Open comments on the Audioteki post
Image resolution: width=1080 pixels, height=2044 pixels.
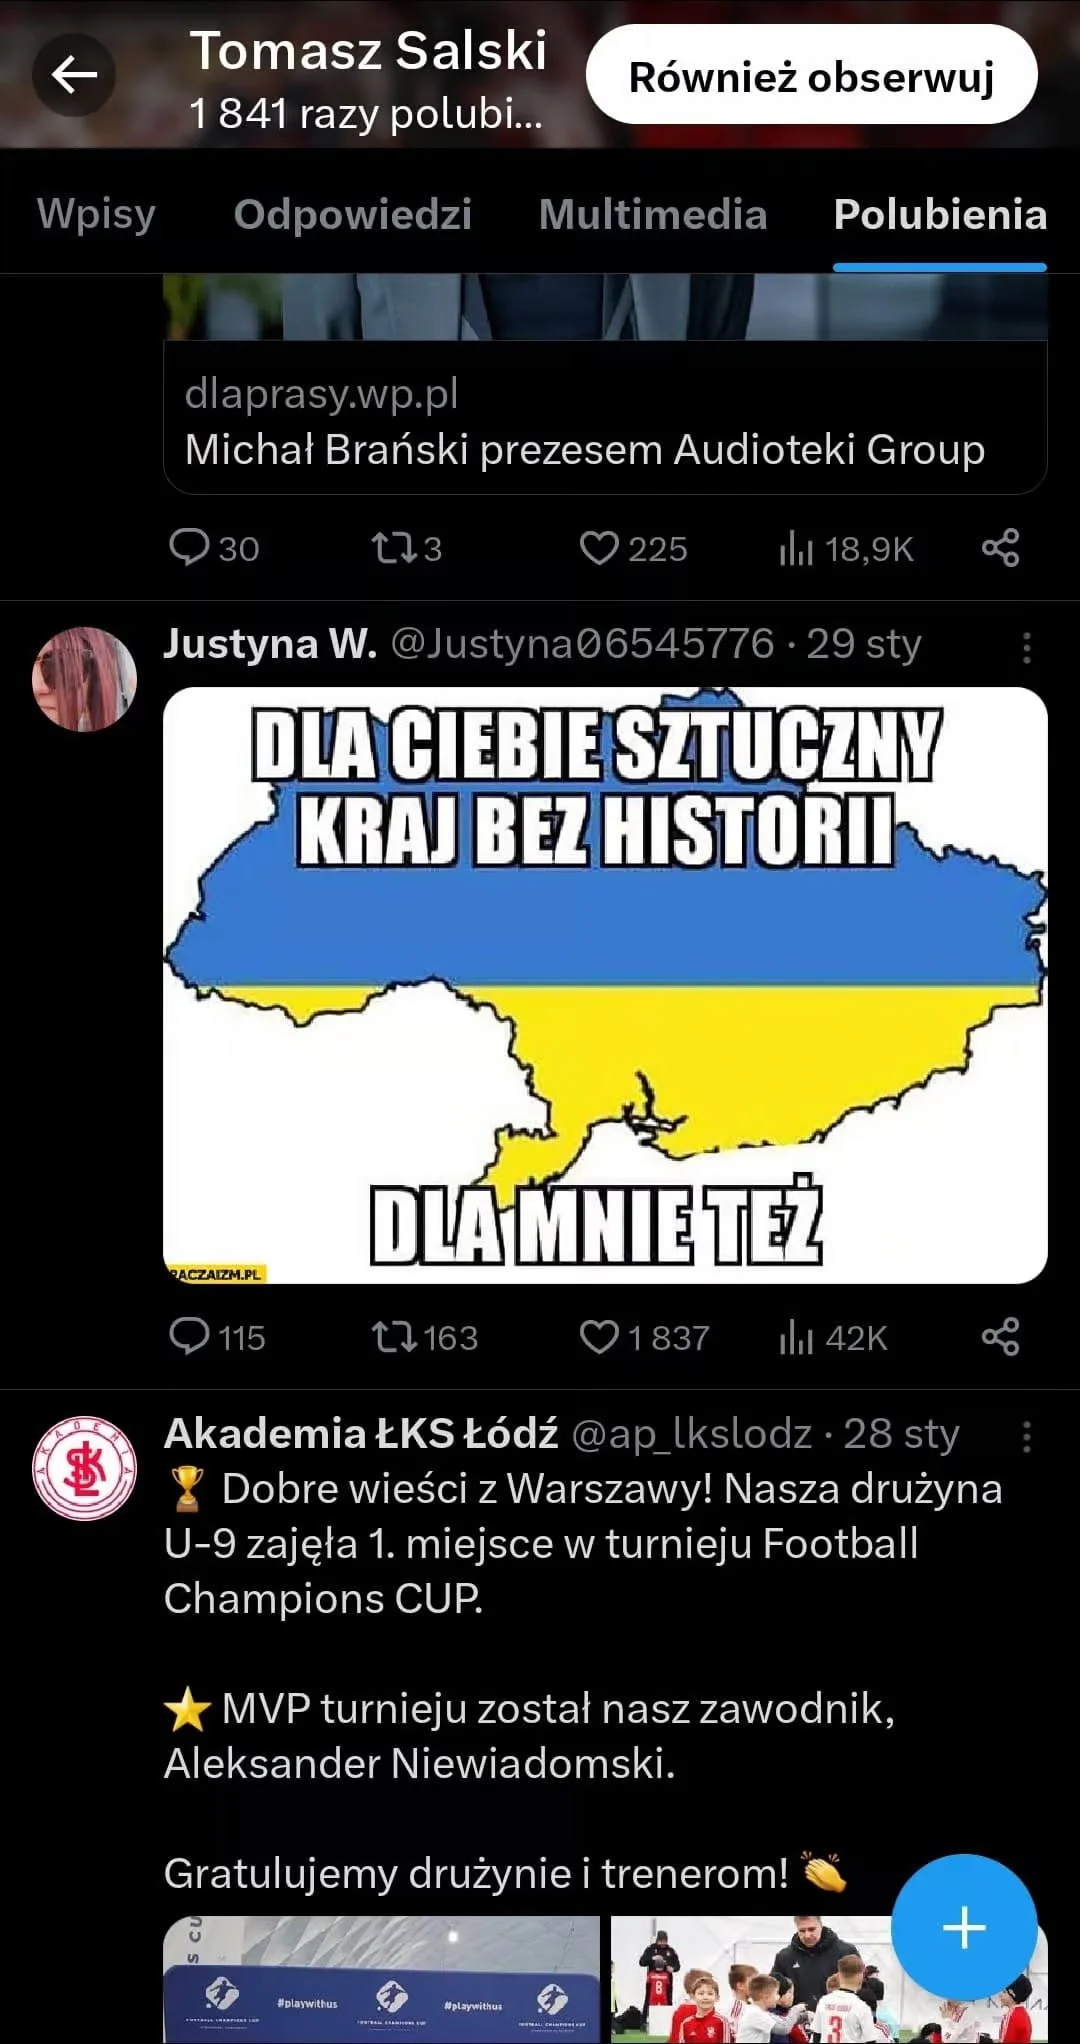(x=214, y=548)
